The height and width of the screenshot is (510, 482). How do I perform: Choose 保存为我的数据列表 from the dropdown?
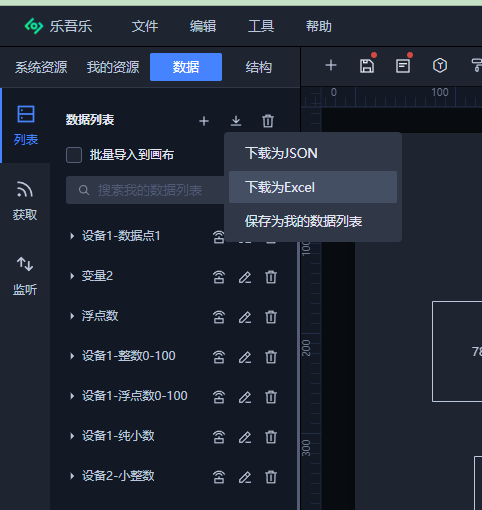click(313, 221)
